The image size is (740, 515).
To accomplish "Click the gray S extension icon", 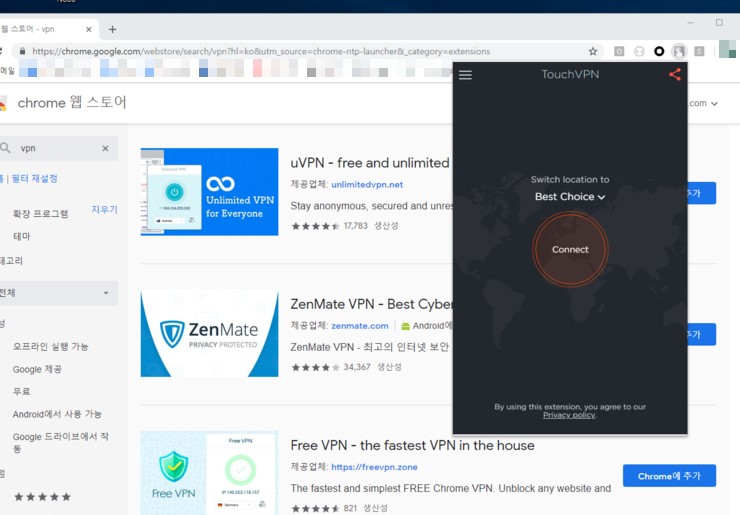I will click(699, 51).
